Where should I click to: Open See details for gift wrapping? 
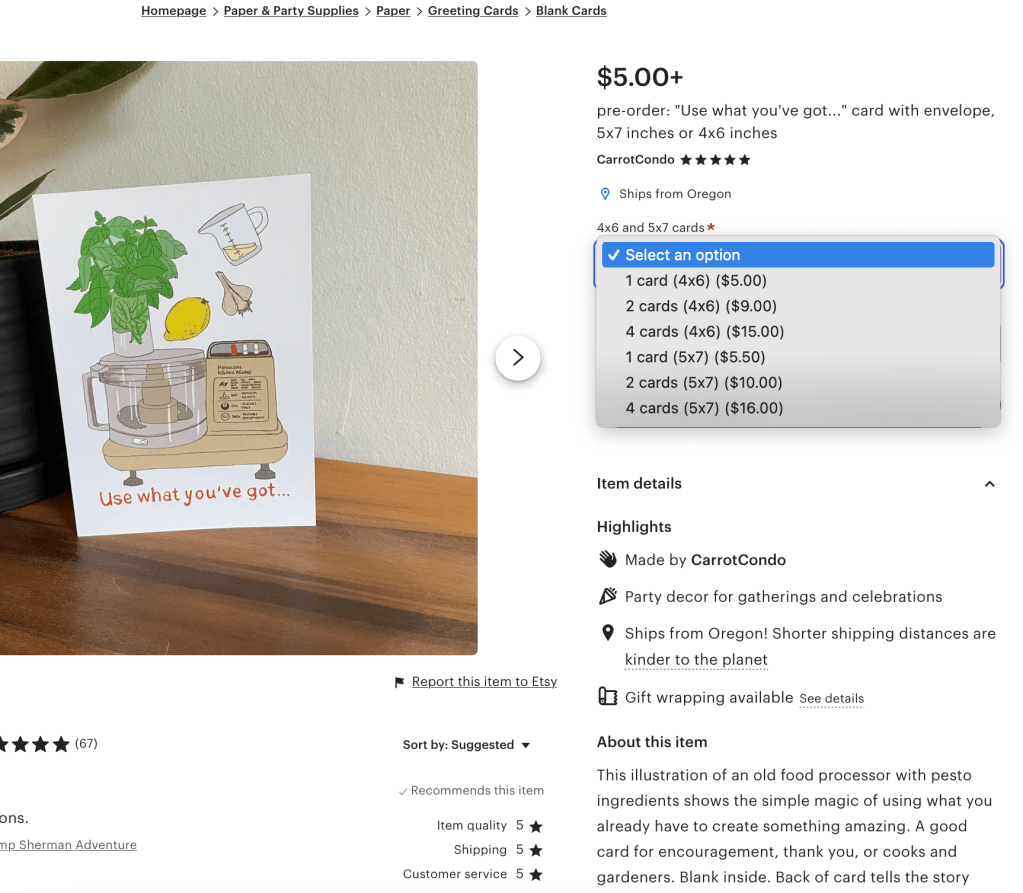(x=831, y=699)
